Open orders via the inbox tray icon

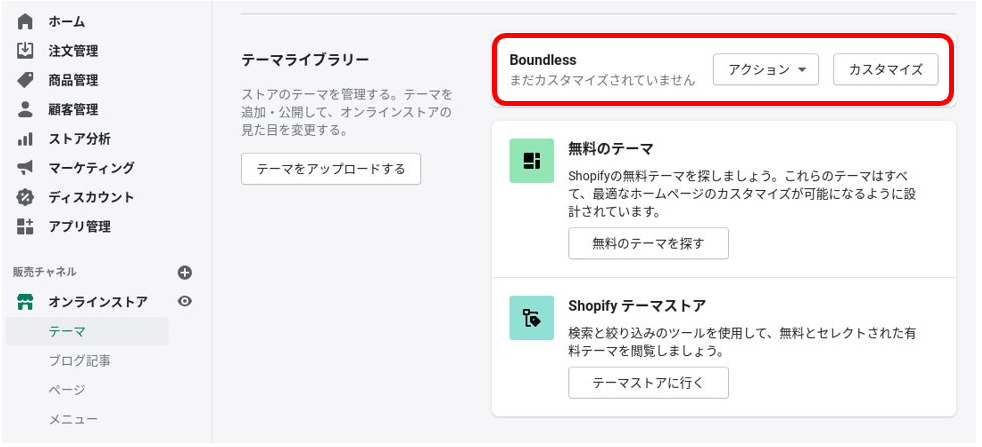(25, 51)
